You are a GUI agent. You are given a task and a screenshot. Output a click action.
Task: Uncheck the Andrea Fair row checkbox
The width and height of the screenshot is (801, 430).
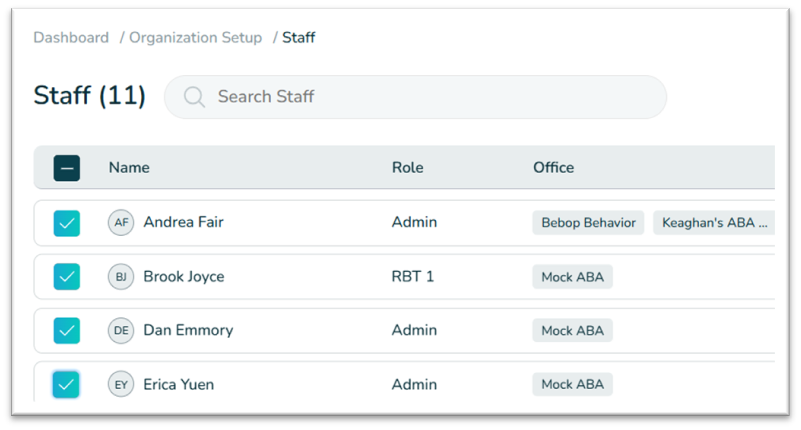click(67, 223)
